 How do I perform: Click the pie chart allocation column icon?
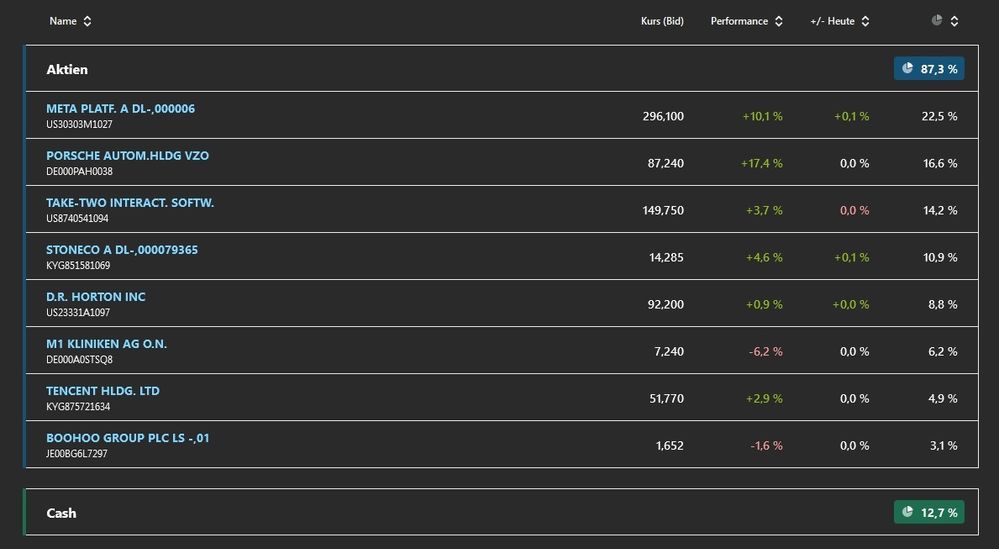coord(937,20)
